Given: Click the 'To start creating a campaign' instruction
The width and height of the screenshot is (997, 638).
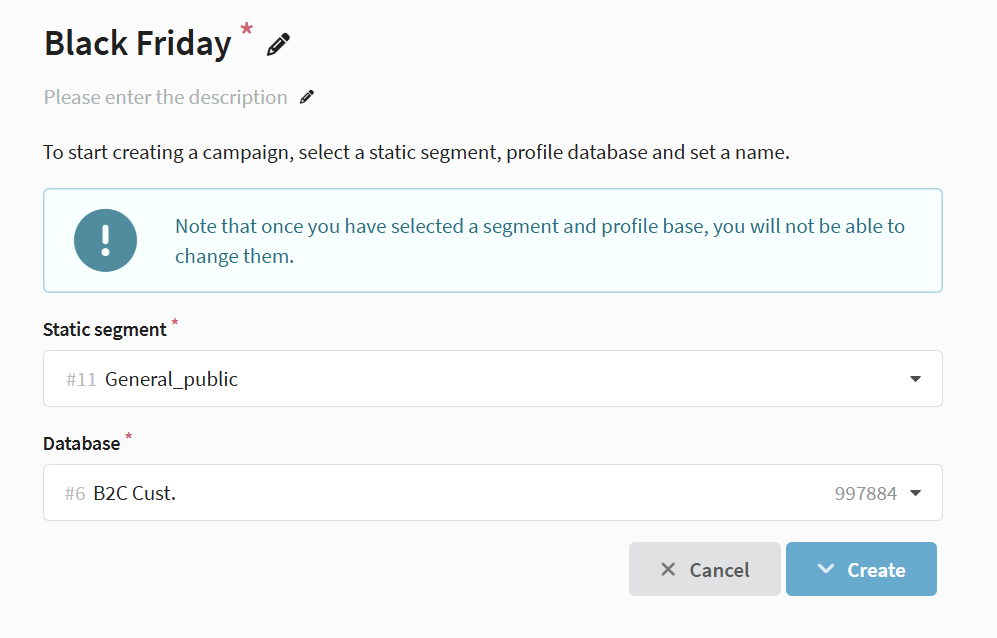Looking at the screenshot, I should [x=416, y=153].
